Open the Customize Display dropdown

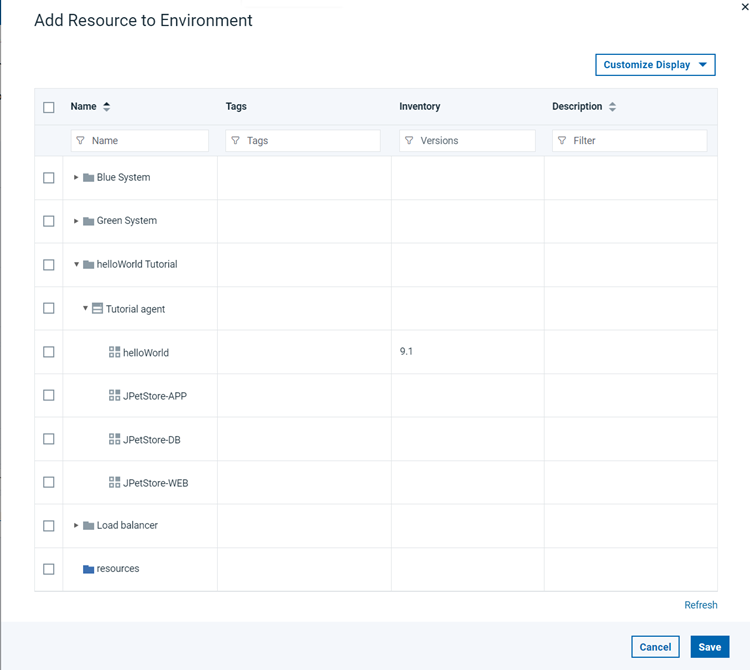coord(655,65)
